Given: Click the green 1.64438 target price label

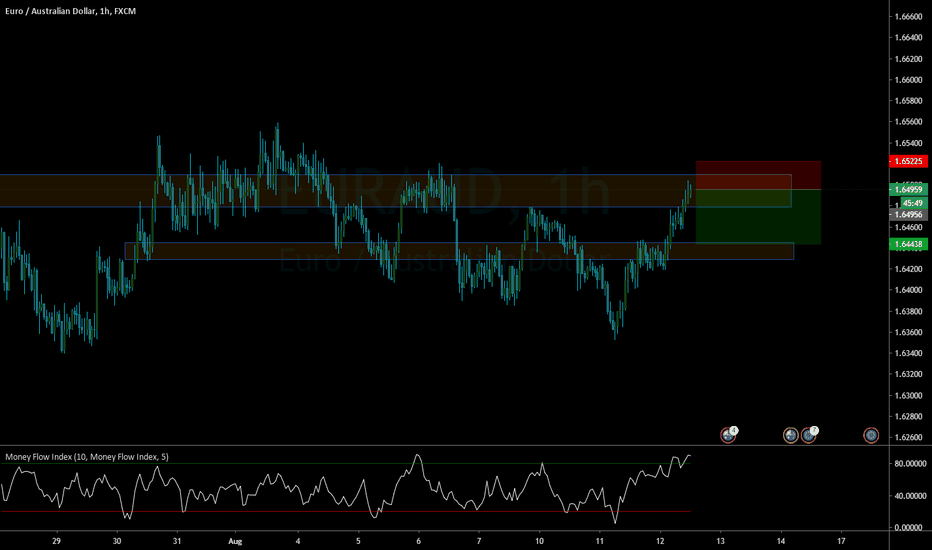Looking at the screenshot, I should 908,244.
